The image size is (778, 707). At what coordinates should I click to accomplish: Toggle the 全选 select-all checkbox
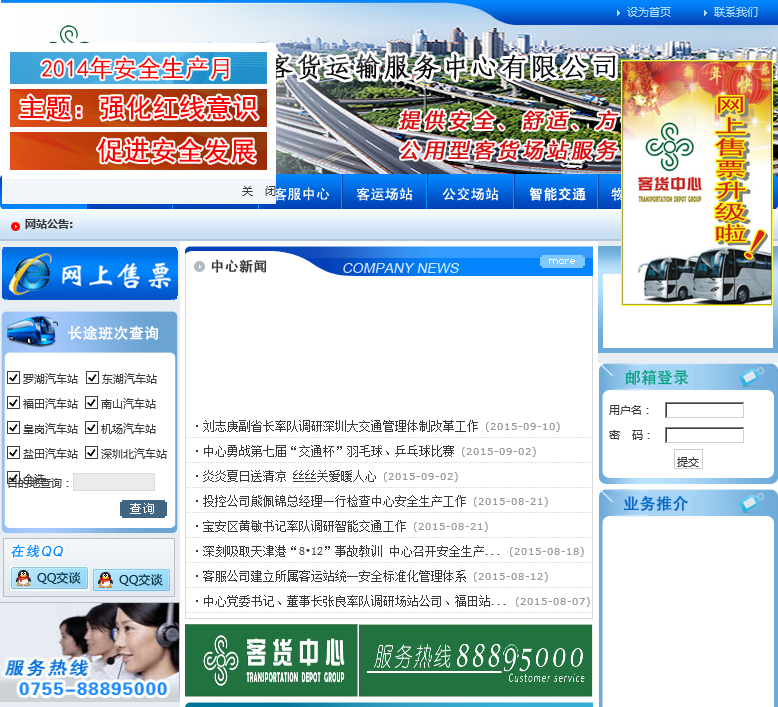[13, 477]
